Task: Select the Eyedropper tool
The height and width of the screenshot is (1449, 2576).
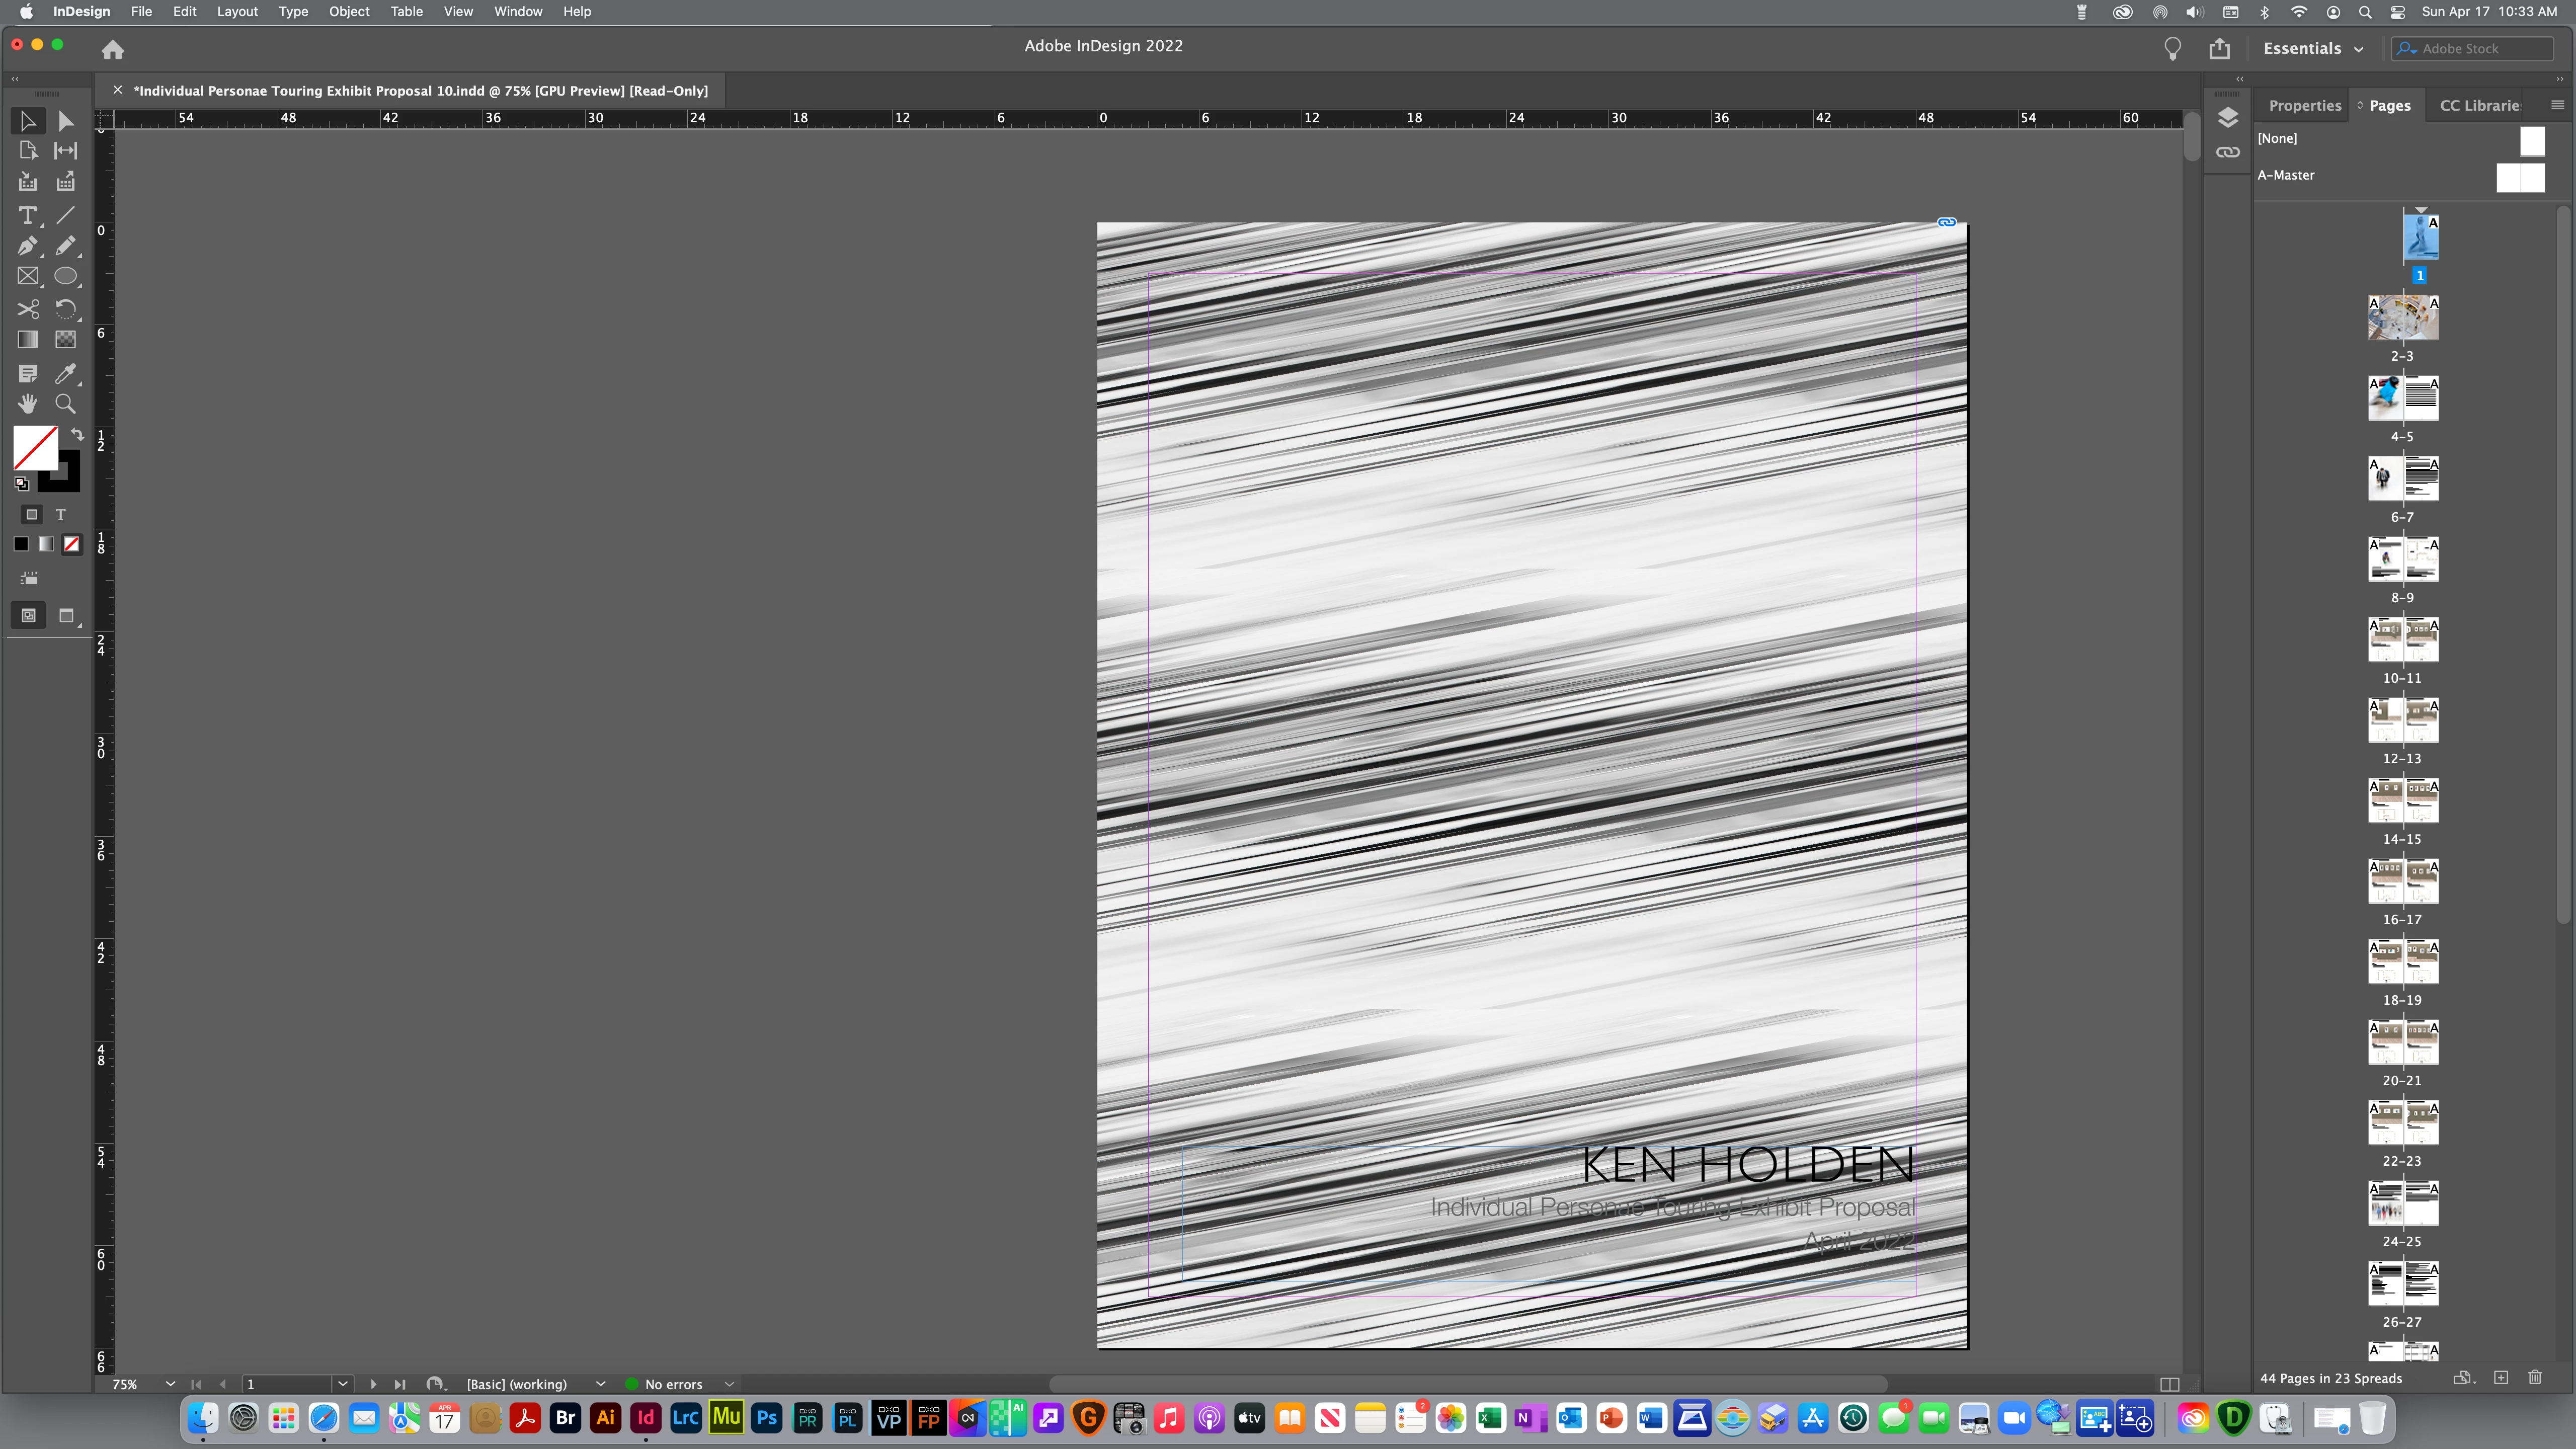Action: [65, 373]
